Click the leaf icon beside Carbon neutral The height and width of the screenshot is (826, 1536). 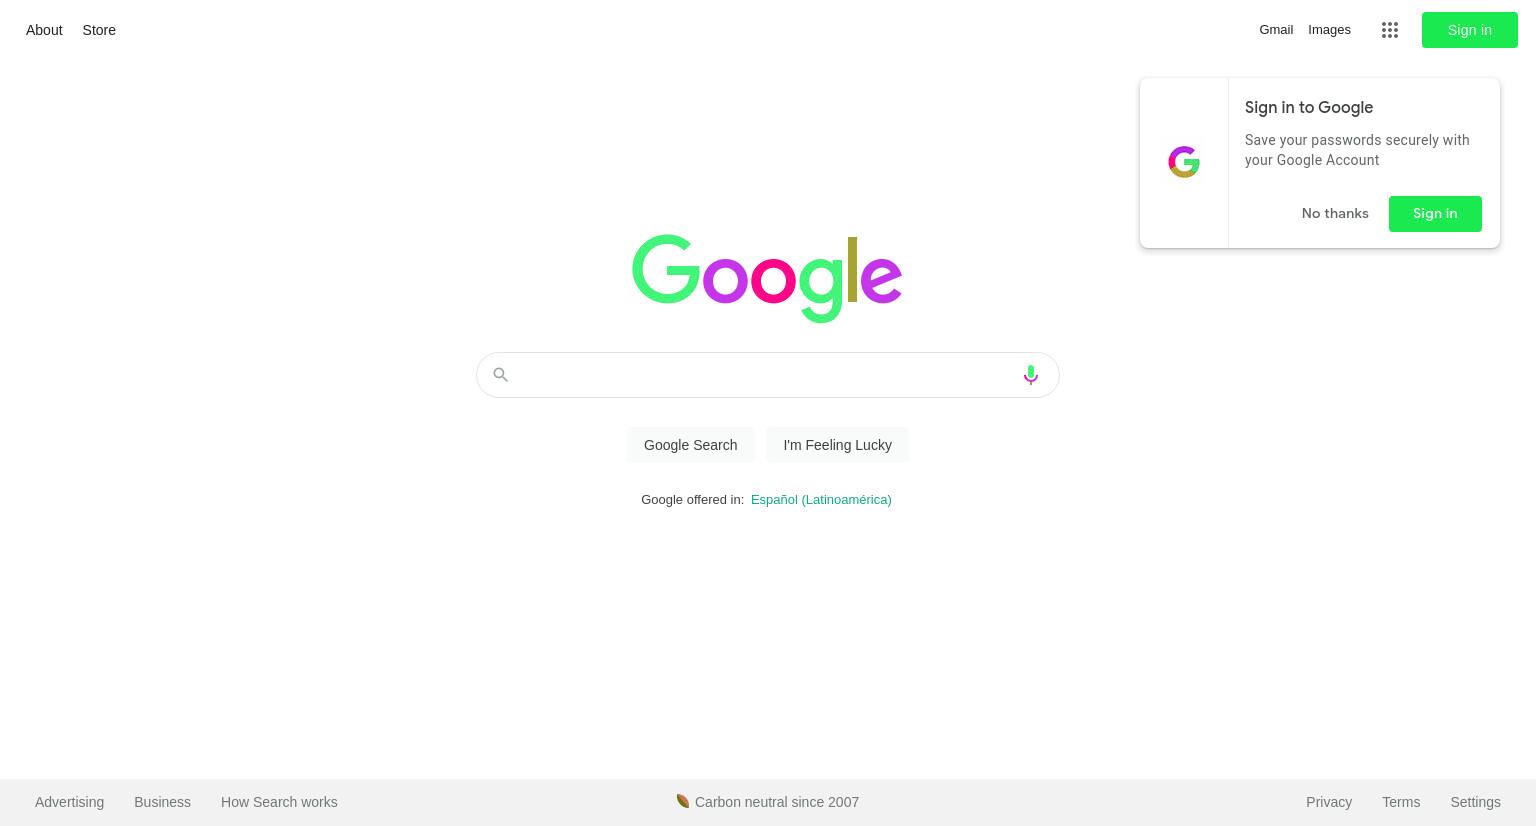(683, 801)
